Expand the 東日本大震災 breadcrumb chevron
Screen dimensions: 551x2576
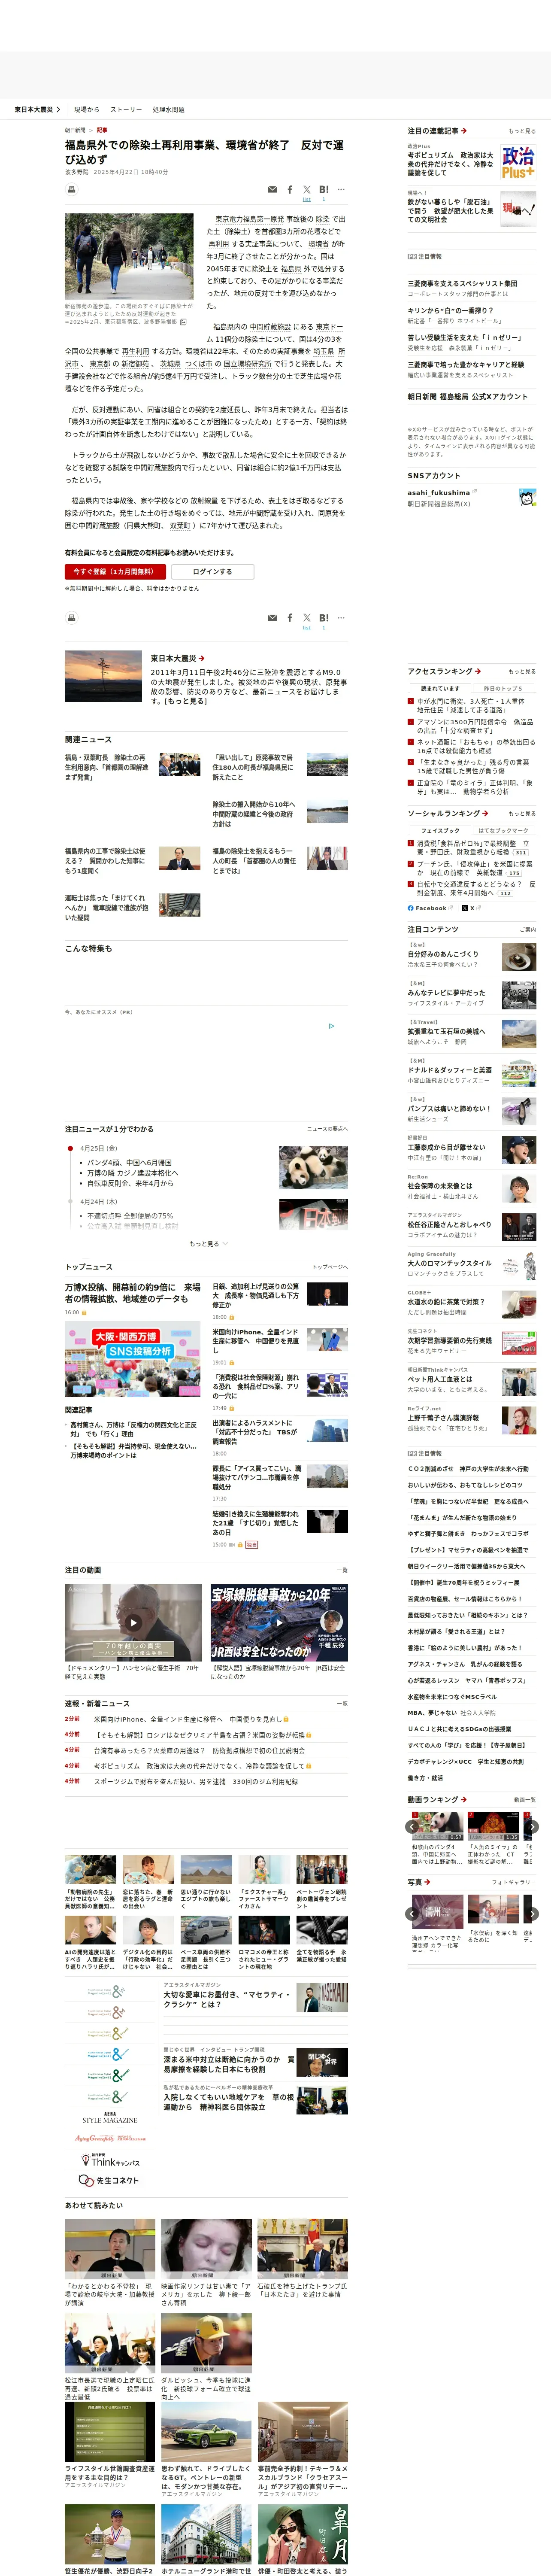pos(58,109)
